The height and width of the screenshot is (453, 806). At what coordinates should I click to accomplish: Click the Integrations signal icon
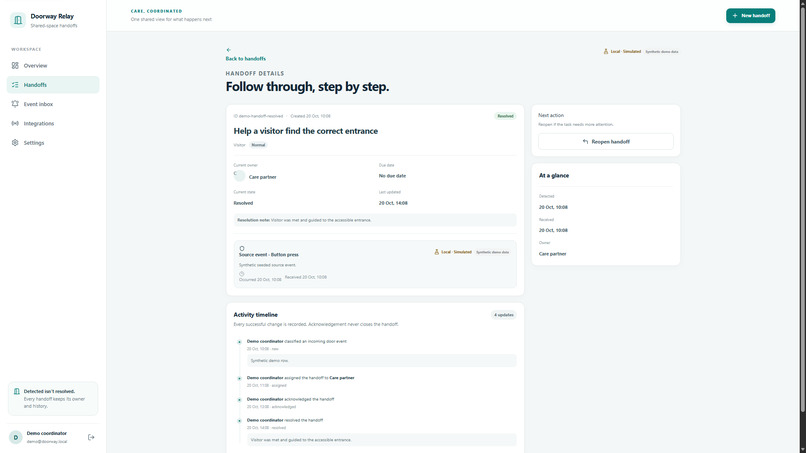click(15, 123)
